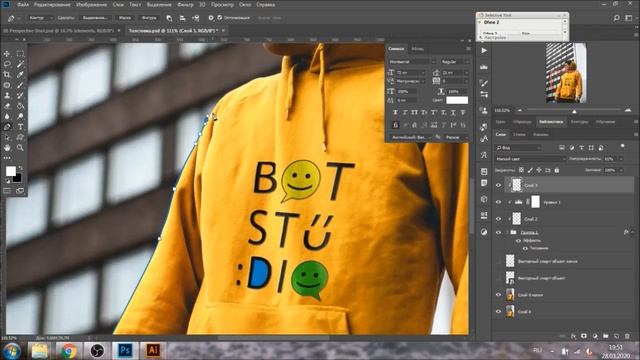This screenshot has height=360, width=640.
Task: Toggle visibility of Группа 1
Action: [x=498, y=232]
